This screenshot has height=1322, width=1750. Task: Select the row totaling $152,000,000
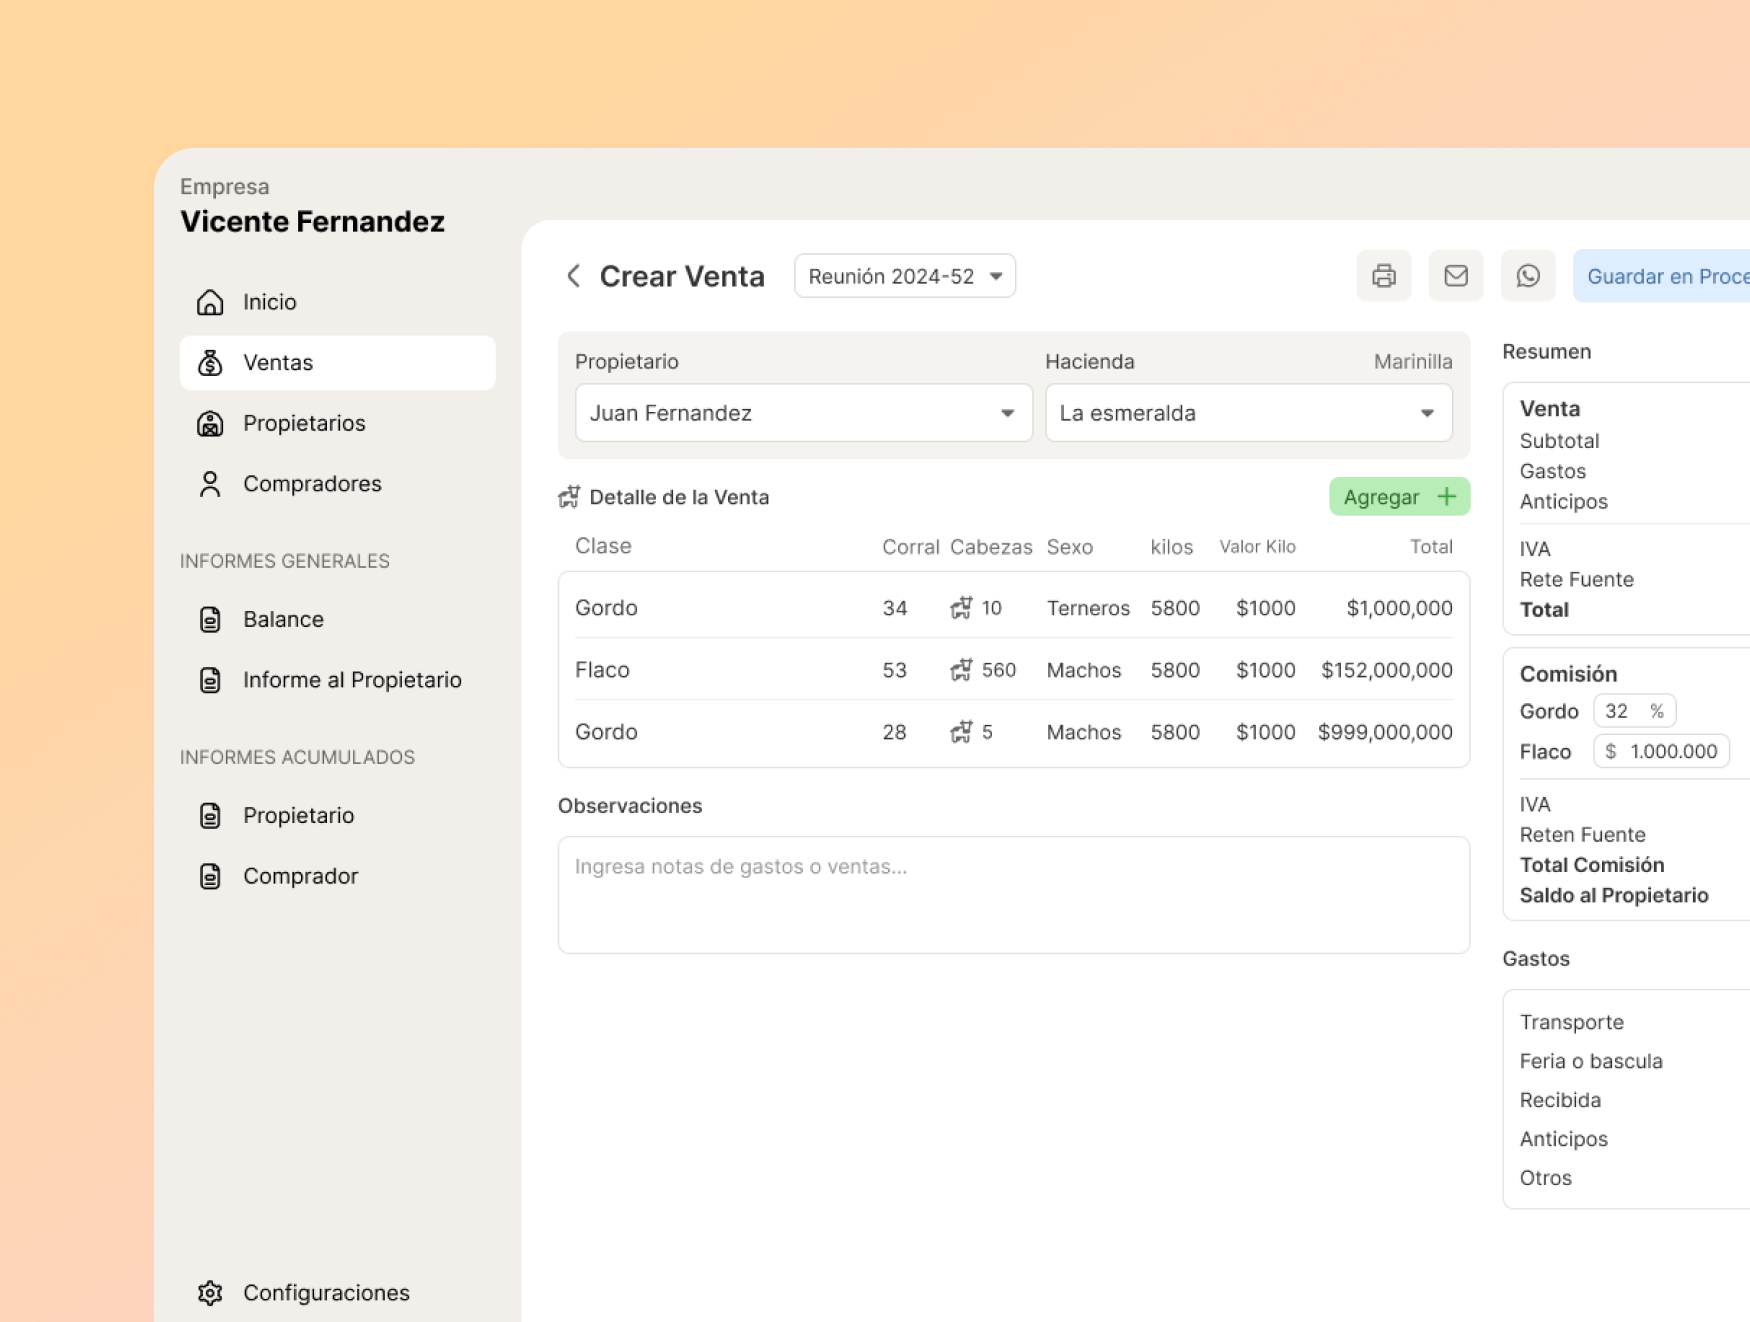pyautogui.click(x=1014, y=670)
